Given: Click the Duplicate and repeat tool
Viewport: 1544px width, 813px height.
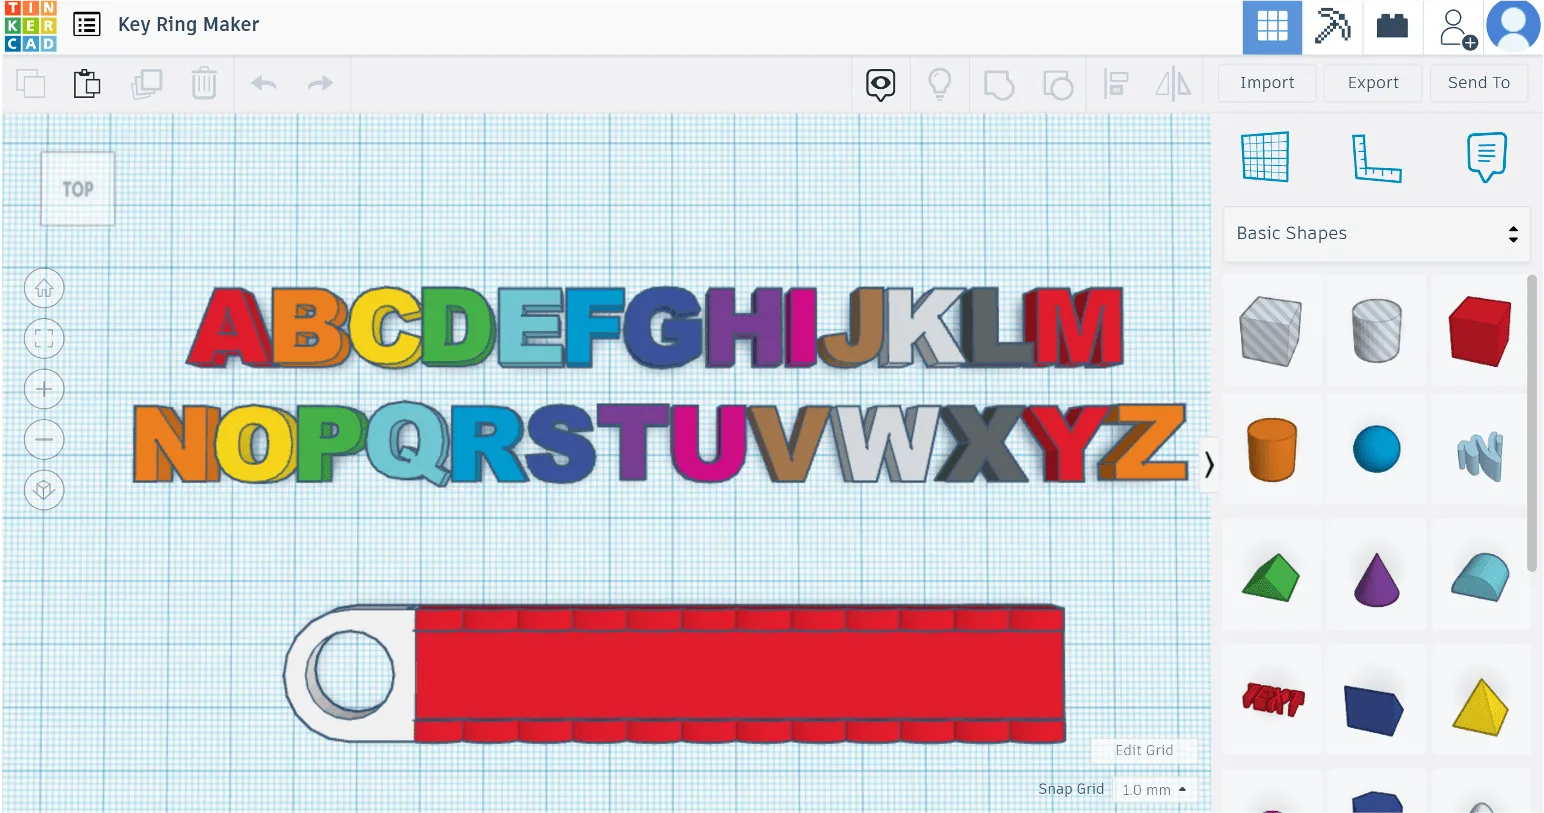Looking at the screenshot, I should 146,84.
